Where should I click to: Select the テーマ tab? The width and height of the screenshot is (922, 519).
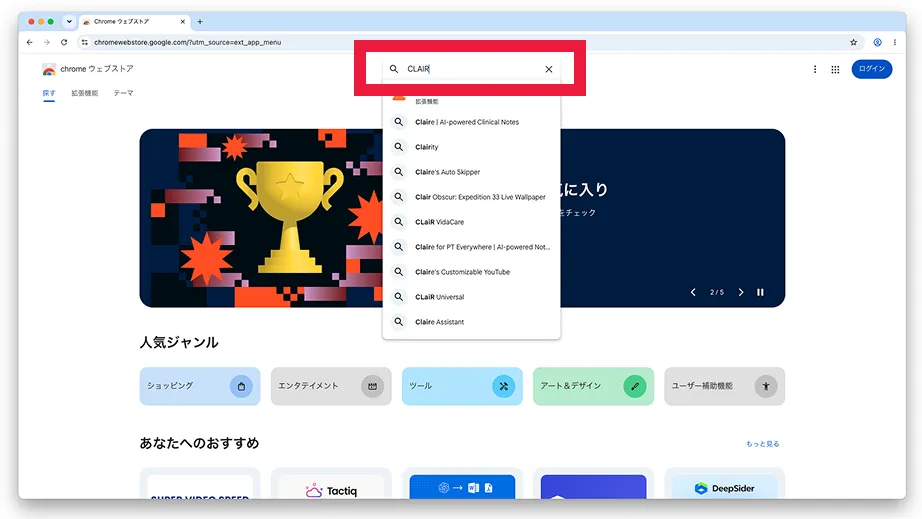123,93
